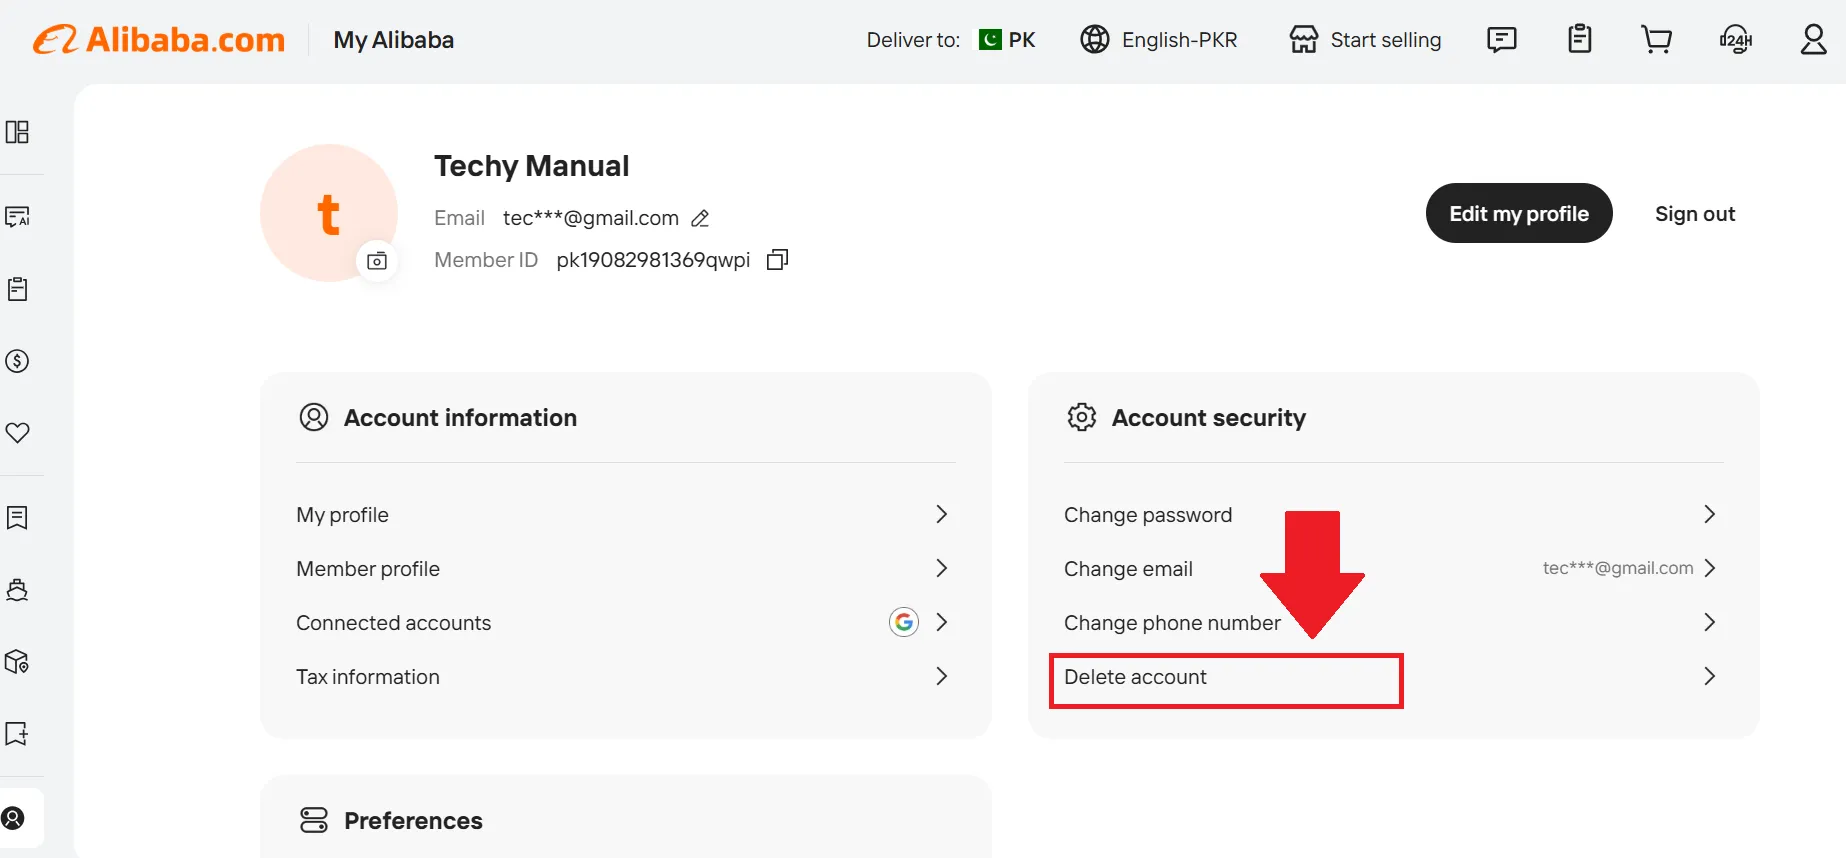The height and width of the screenshot is (858, 1846).
Task: Expand the My profile chevron
Action: [x=941, y=514]
